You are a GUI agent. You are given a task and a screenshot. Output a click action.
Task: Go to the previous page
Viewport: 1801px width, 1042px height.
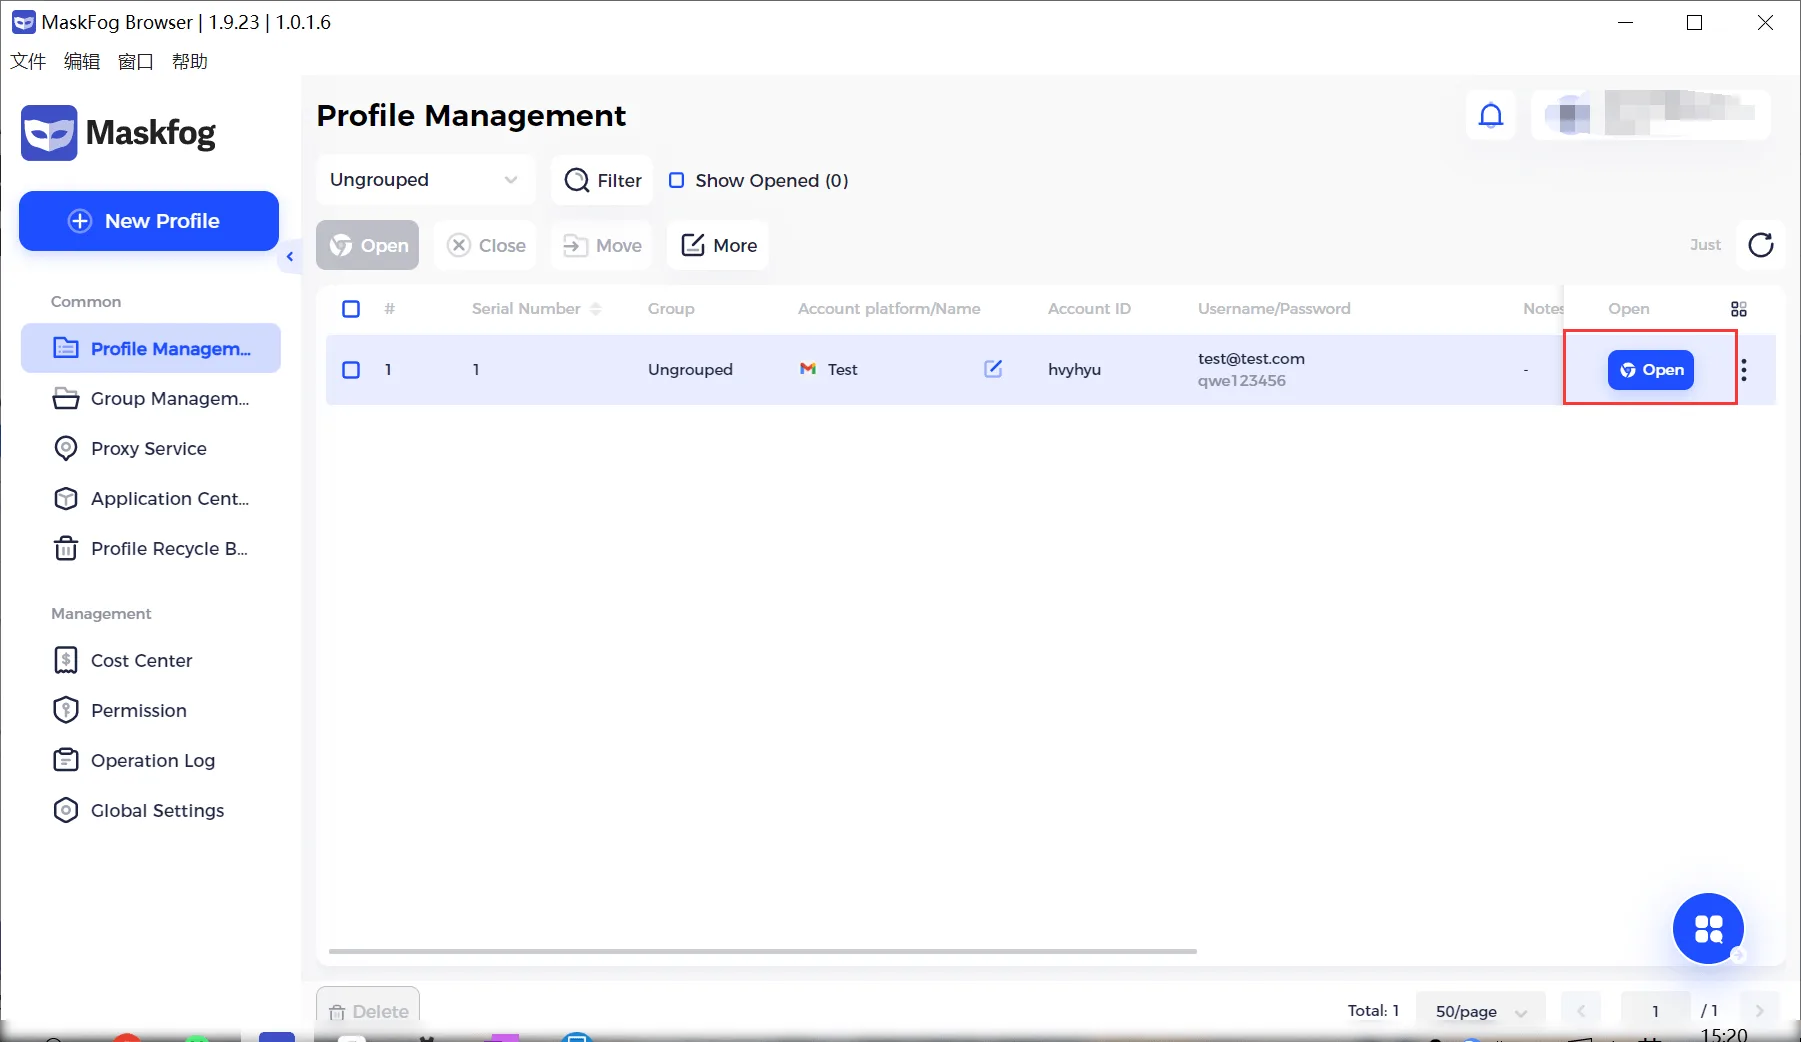(1581, 1011)
